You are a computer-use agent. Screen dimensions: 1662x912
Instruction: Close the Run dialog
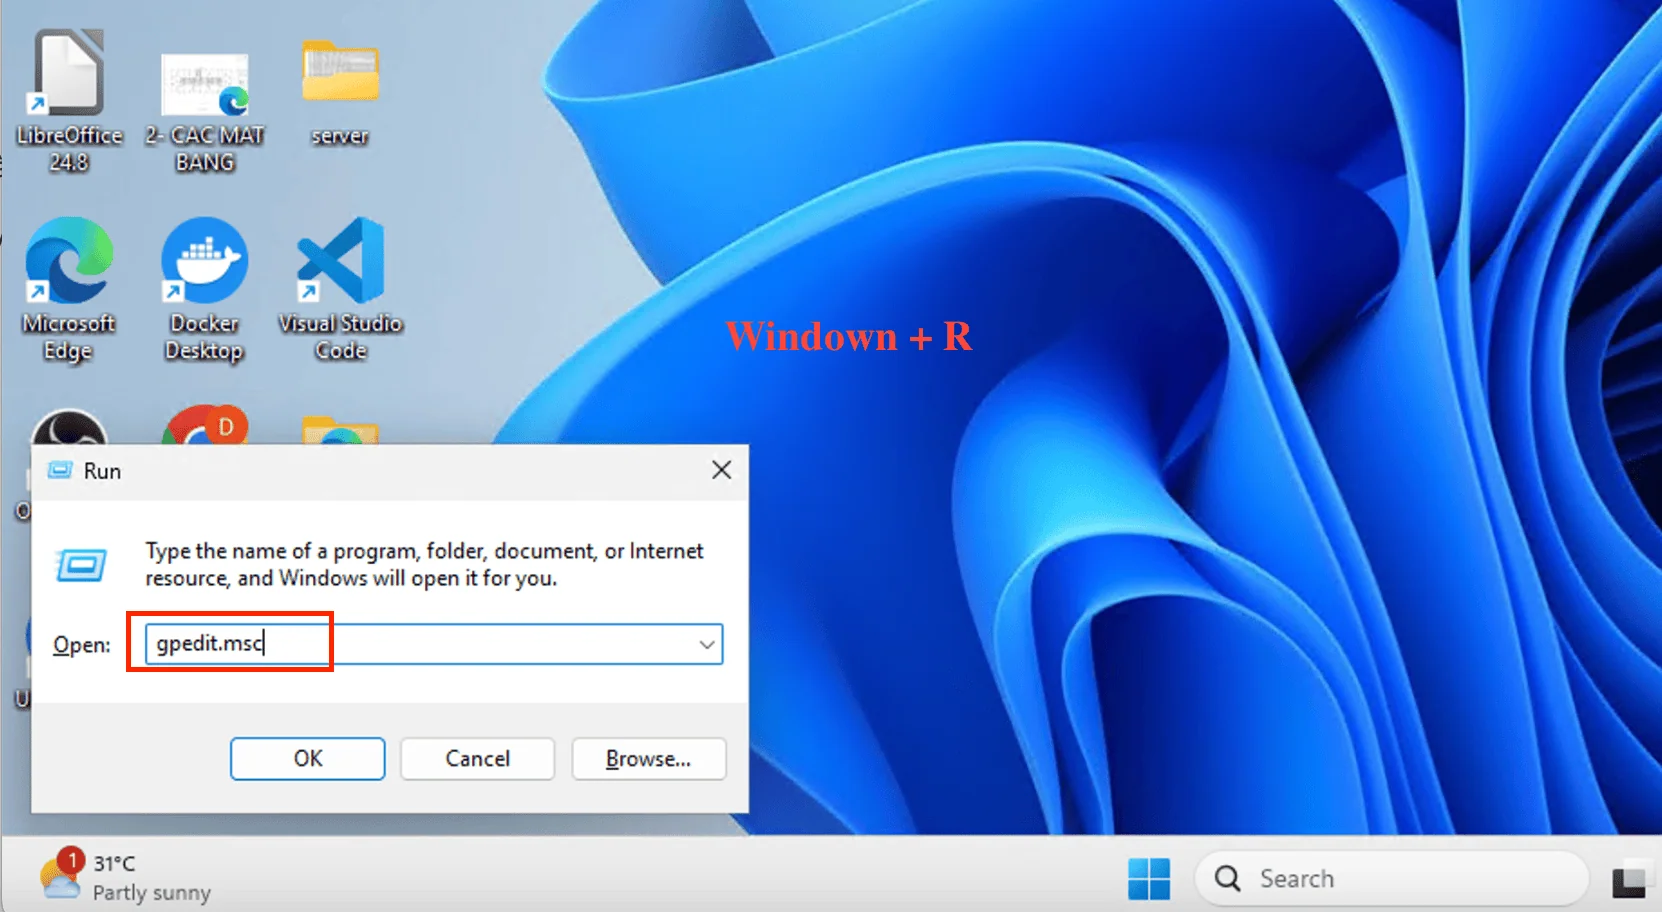click(x=721, y=469)
